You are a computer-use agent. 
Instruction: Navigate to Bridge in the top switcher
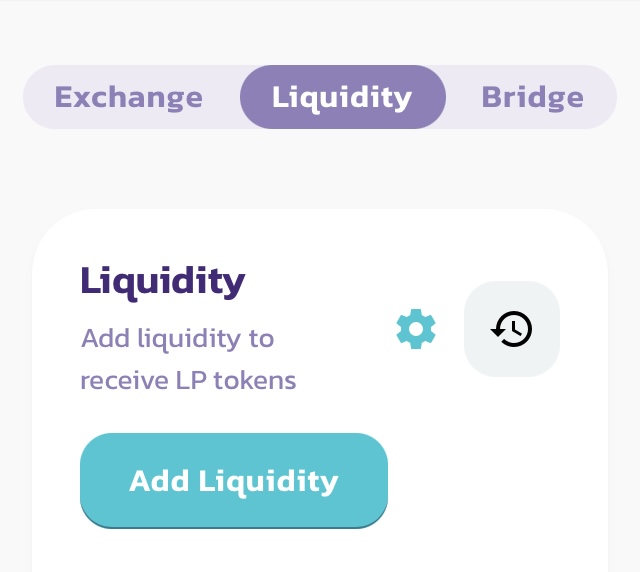(532, 97)
